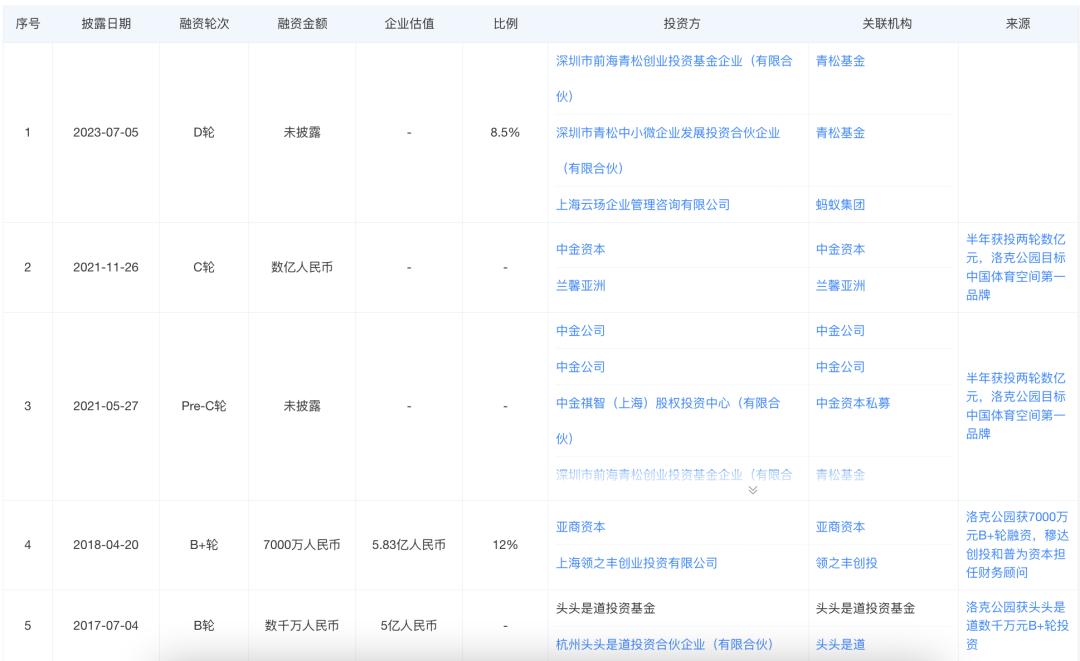
Task: Select 兰馨亚洲 in the 关联机构 column
Action: 840,286
